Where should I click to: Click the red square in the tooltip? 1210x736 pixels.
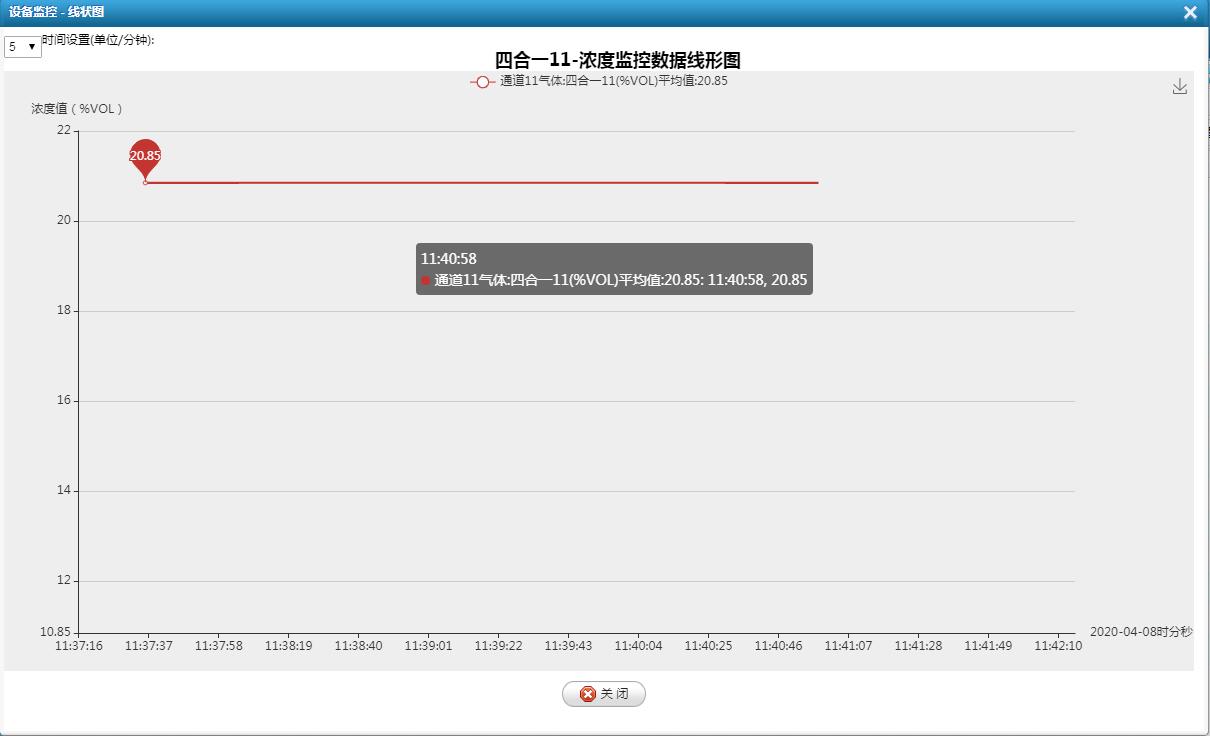pyautogui.click(x=425, y=281)
